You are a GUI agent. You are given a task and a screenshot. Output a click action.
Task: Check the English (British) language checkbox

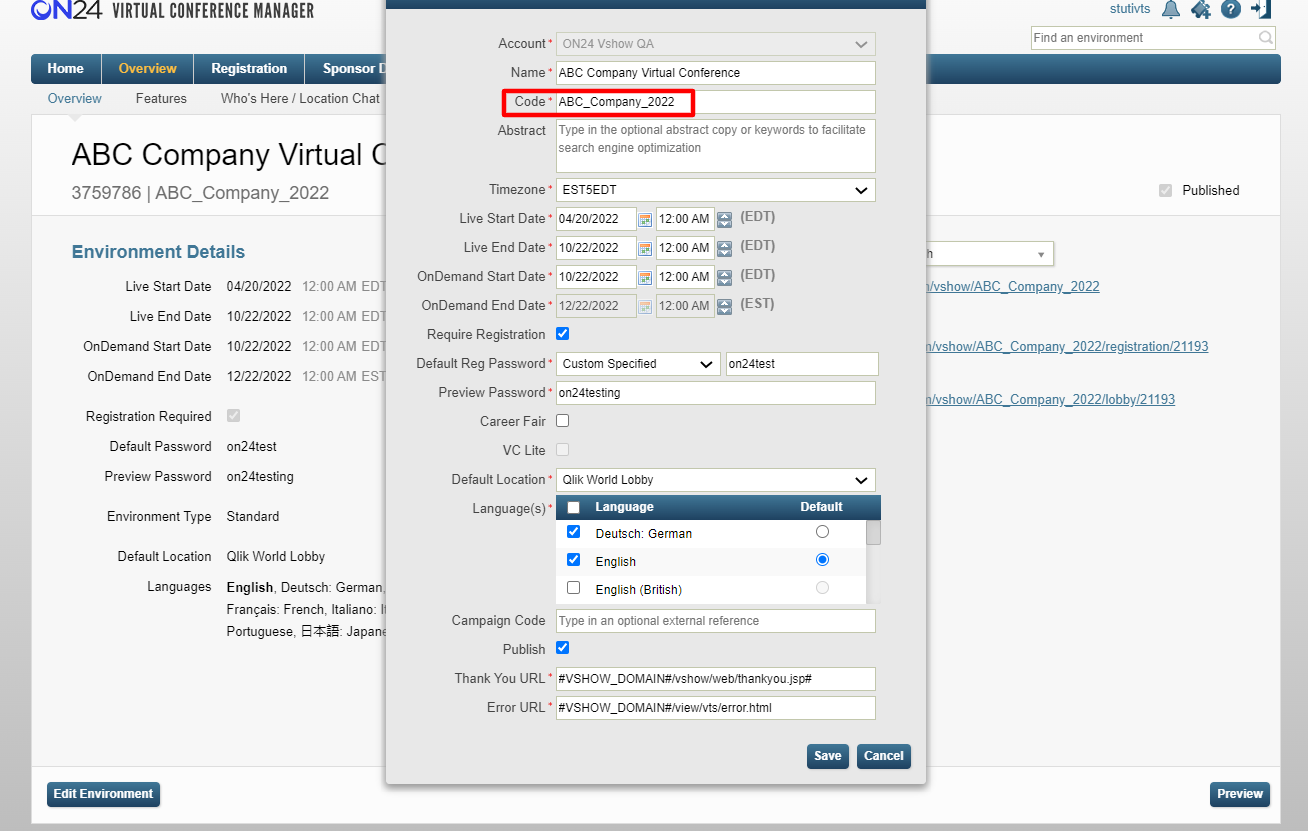click(x=574, y=588)
